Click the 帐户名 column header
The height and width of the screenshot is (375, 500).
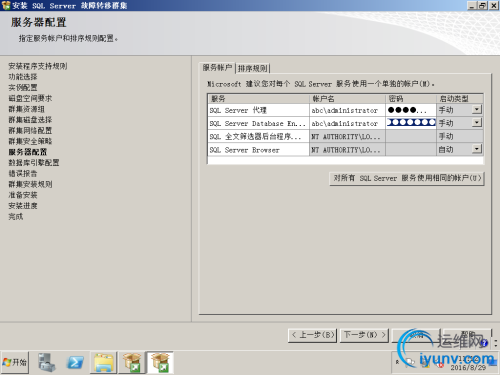point(347,99)
